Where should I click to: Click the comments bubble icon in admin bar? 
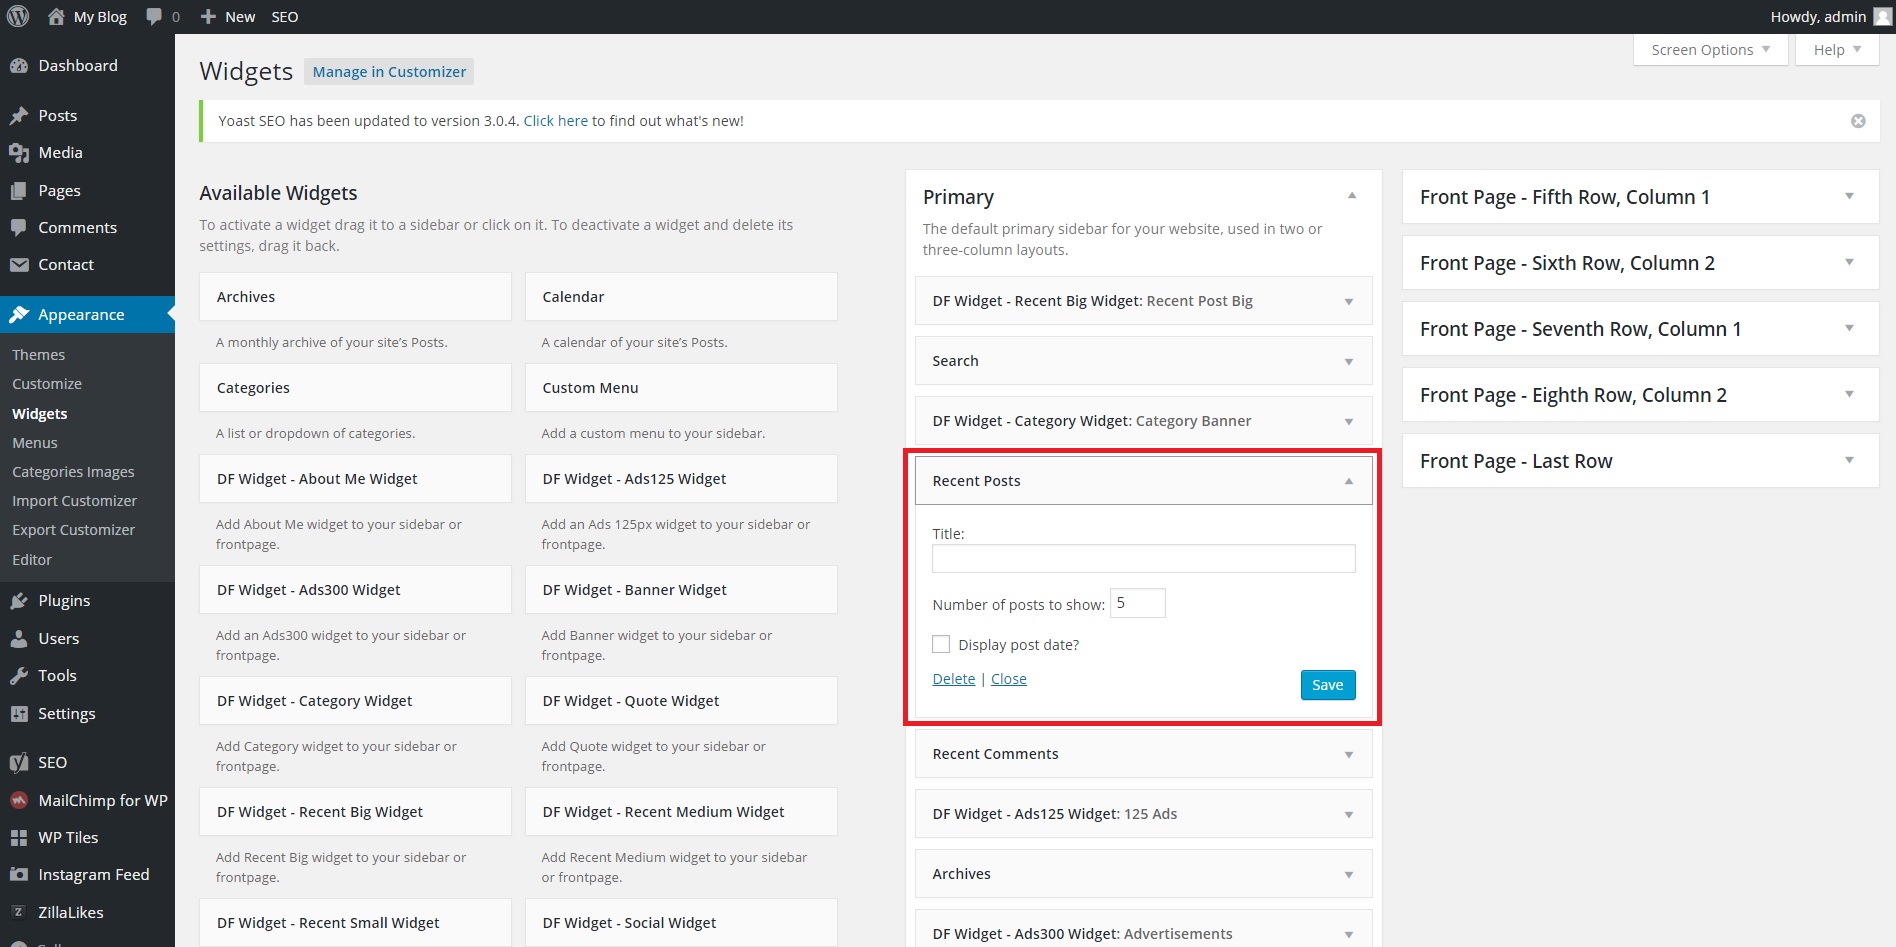point(154,17)
